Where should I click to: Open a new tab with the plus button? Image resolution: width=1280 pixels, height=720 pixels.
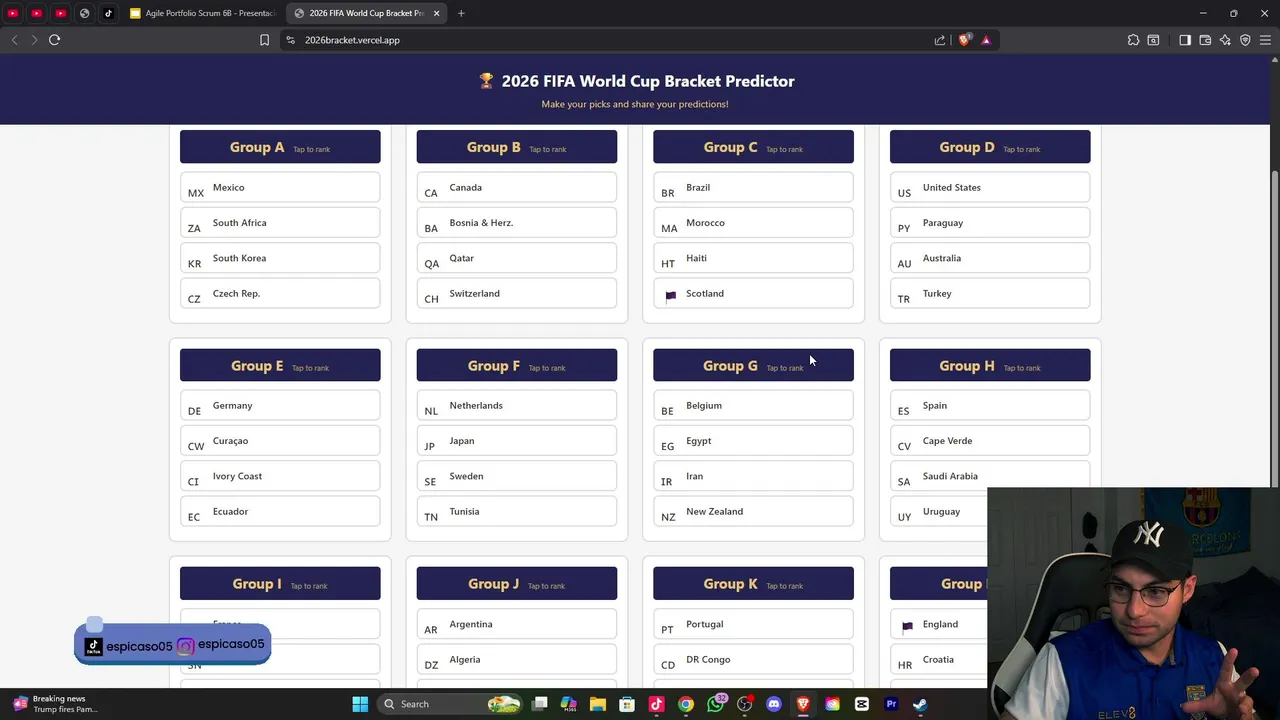461,13
